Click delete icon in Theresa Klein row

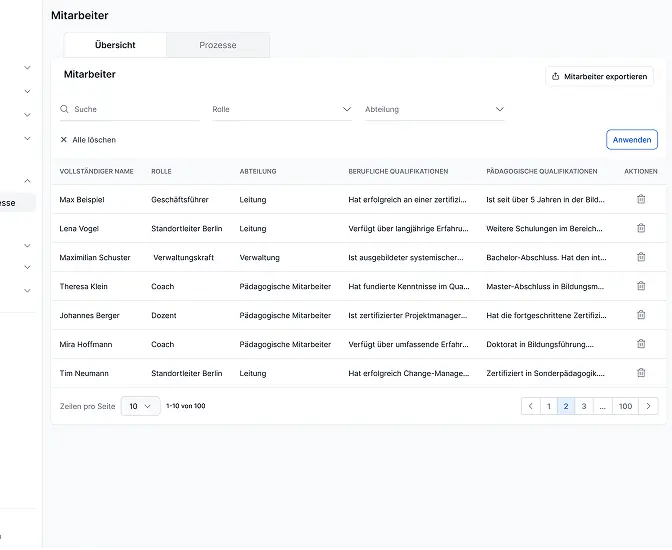[641, 286]
